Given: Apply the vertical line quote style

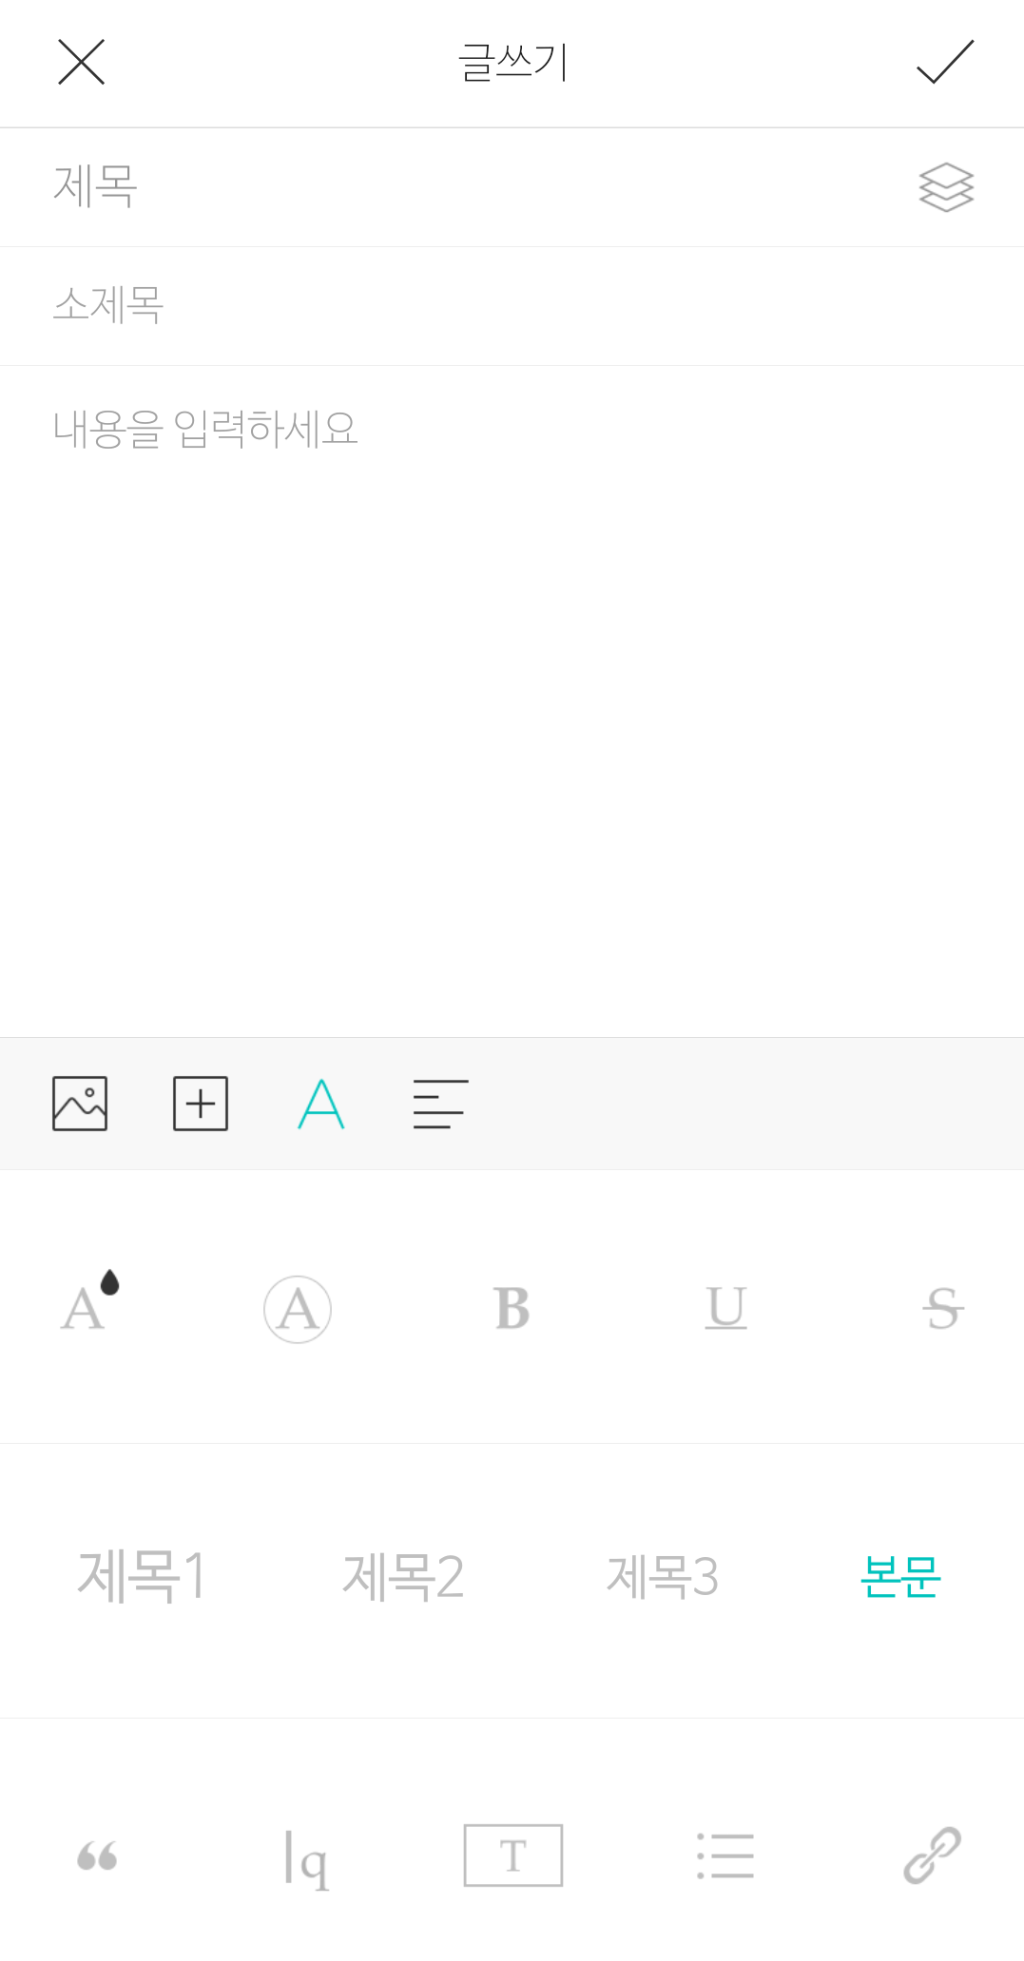Looking at the screenshot, I should [306, 1860].
